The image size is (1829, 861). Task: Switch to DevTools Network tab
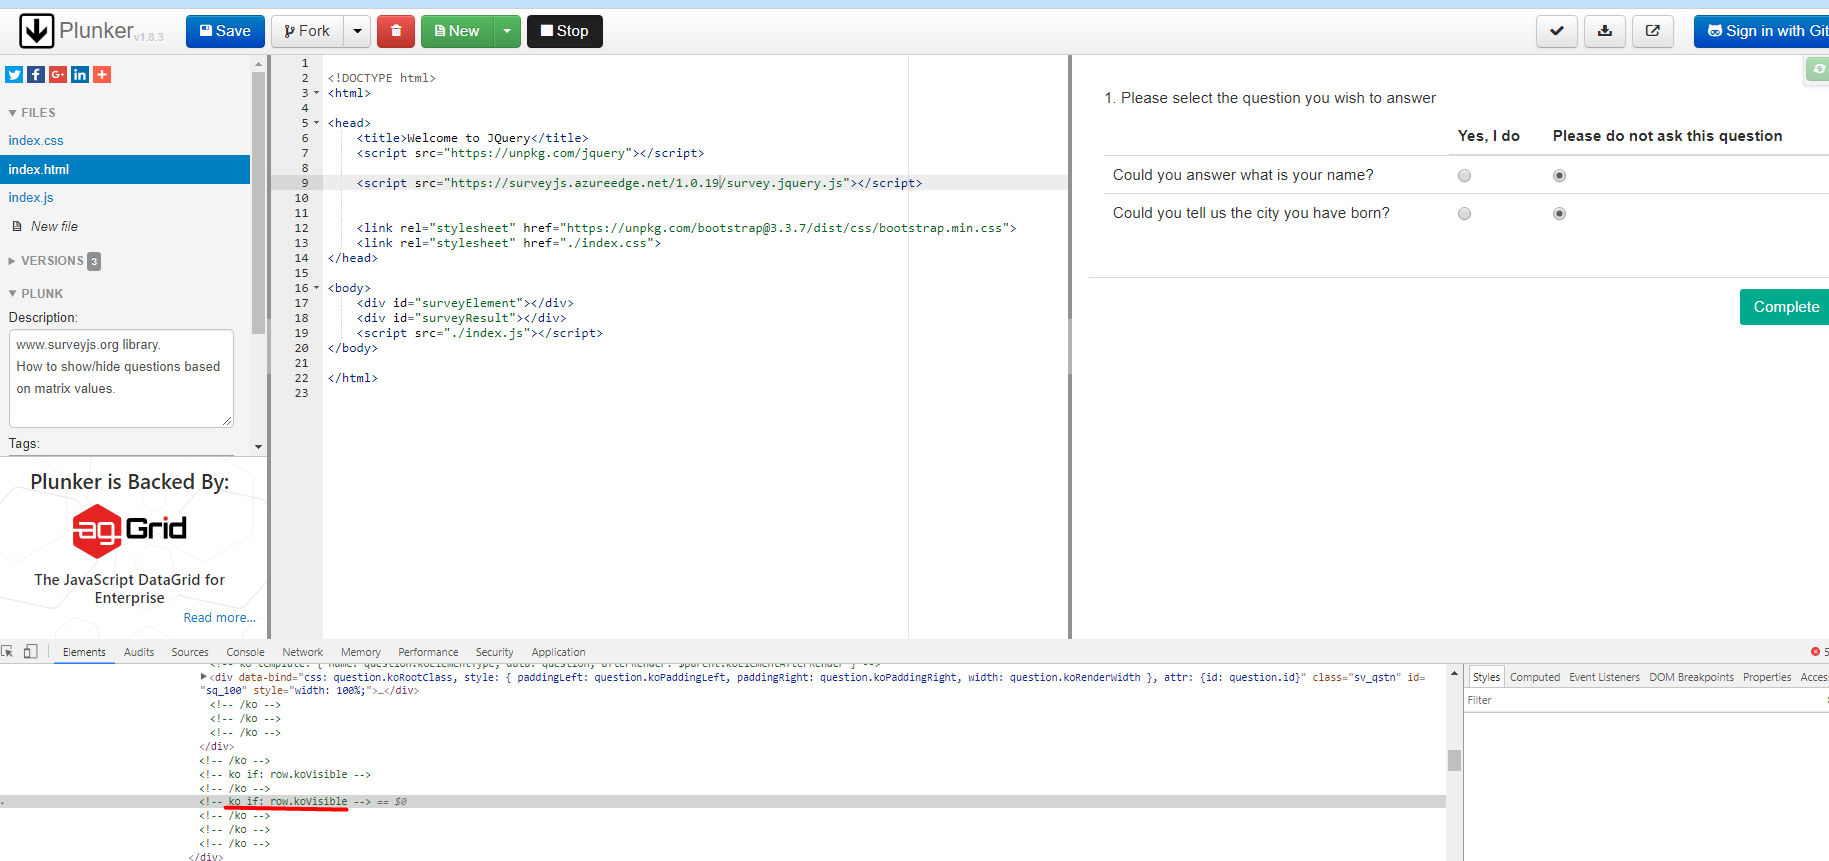(302, 652)
